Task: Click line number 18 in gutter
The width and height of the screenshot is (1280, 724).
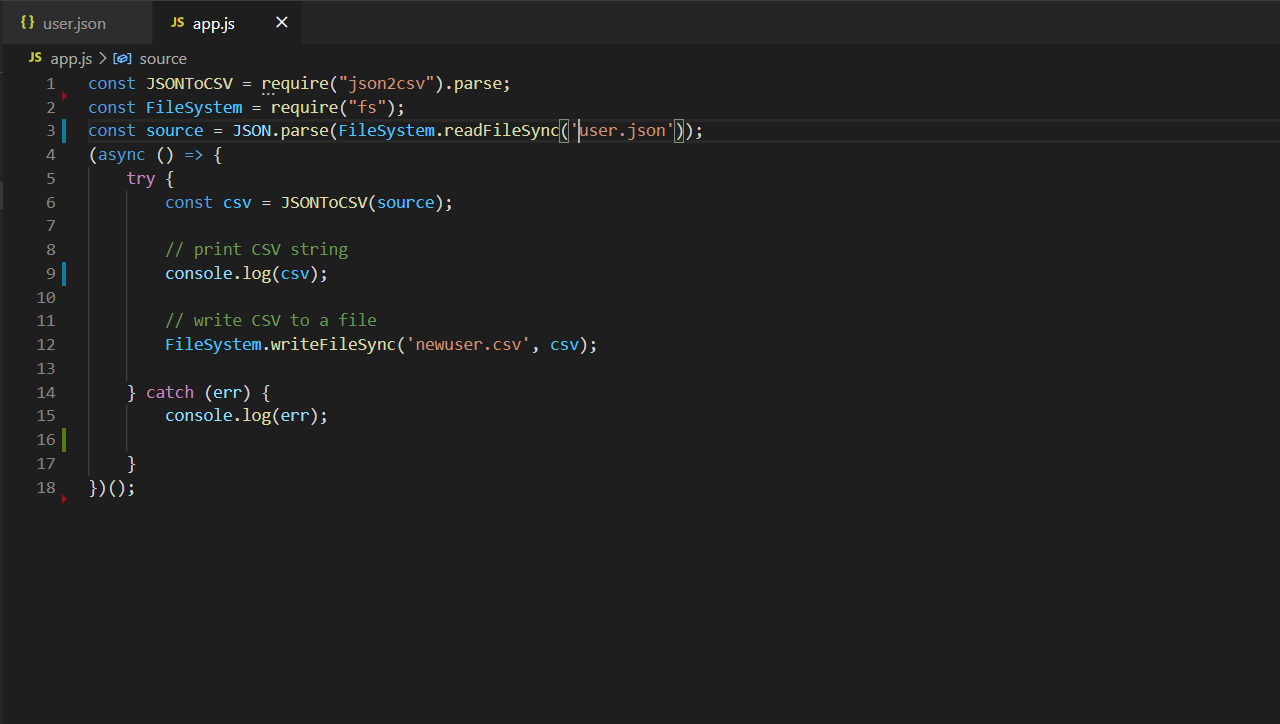Action: point(46,488)
